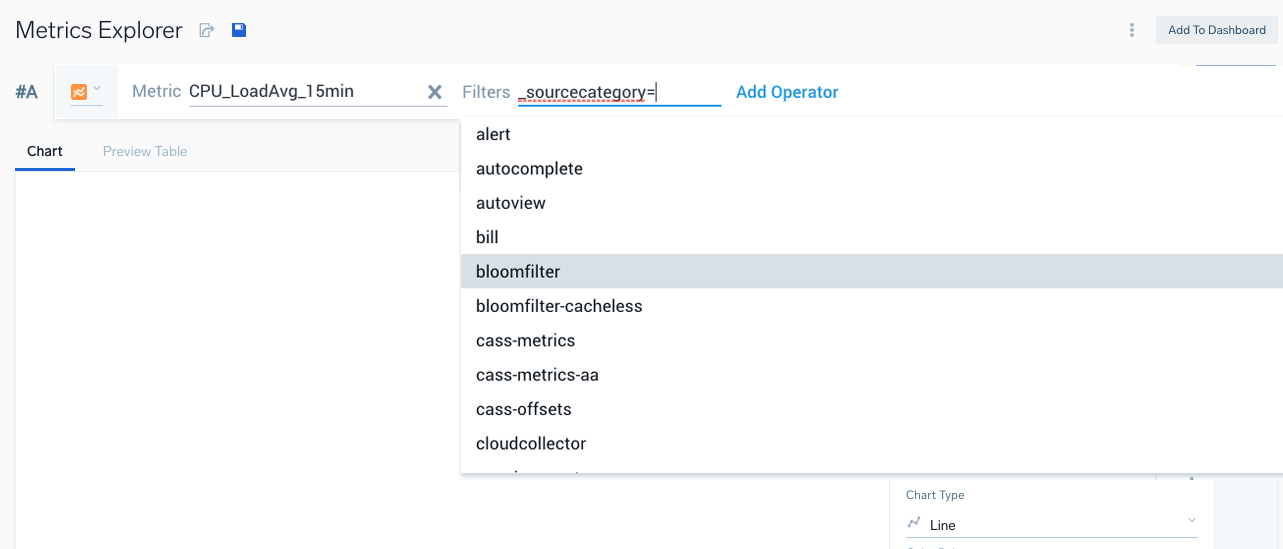Clear the metric with the X icon
Image resolution: width=1283 pixels, height=549 pixels.
click(x=435, y=92)
